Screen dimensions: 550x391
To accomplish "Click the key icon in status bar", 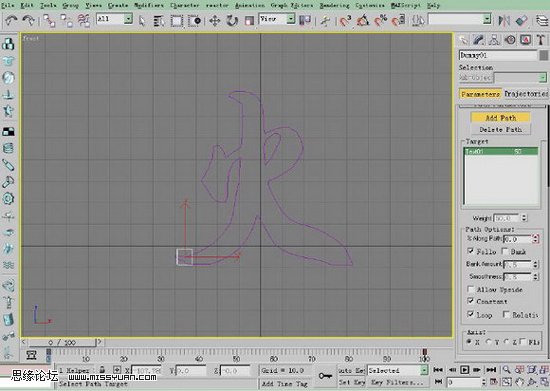I will pyautogui.click(x=326, y=376).
